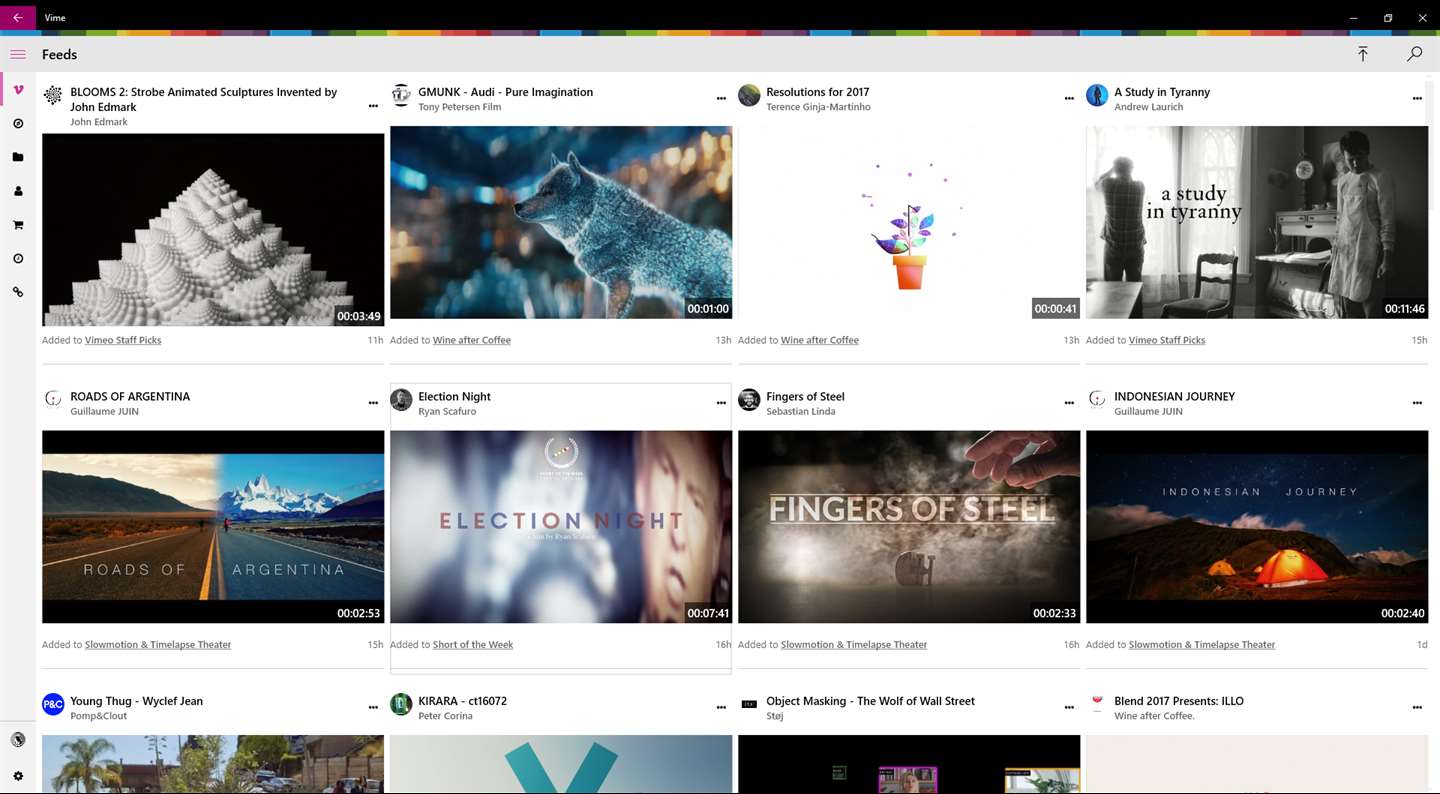Open Slowmotion & Timelapse Theater link under ROADS OF ARGENTINA
This screenshot has width=1440, height=794.
(158, 645)
